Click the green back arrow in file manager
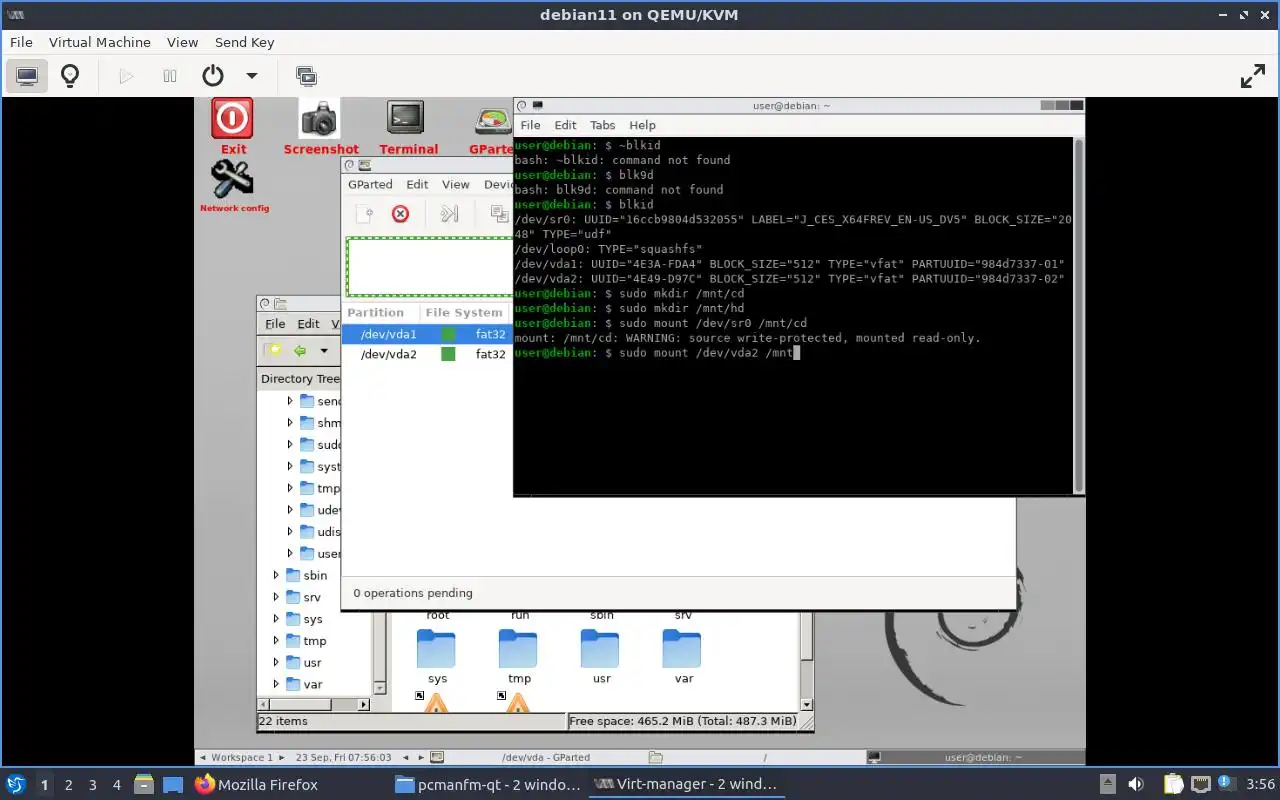 pyautogui.click(x=299, y=350)
